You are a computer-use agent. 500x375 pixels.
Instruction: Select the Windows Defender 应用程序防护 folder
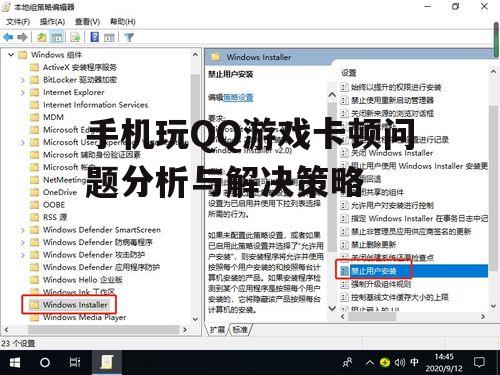pos(95,267)
